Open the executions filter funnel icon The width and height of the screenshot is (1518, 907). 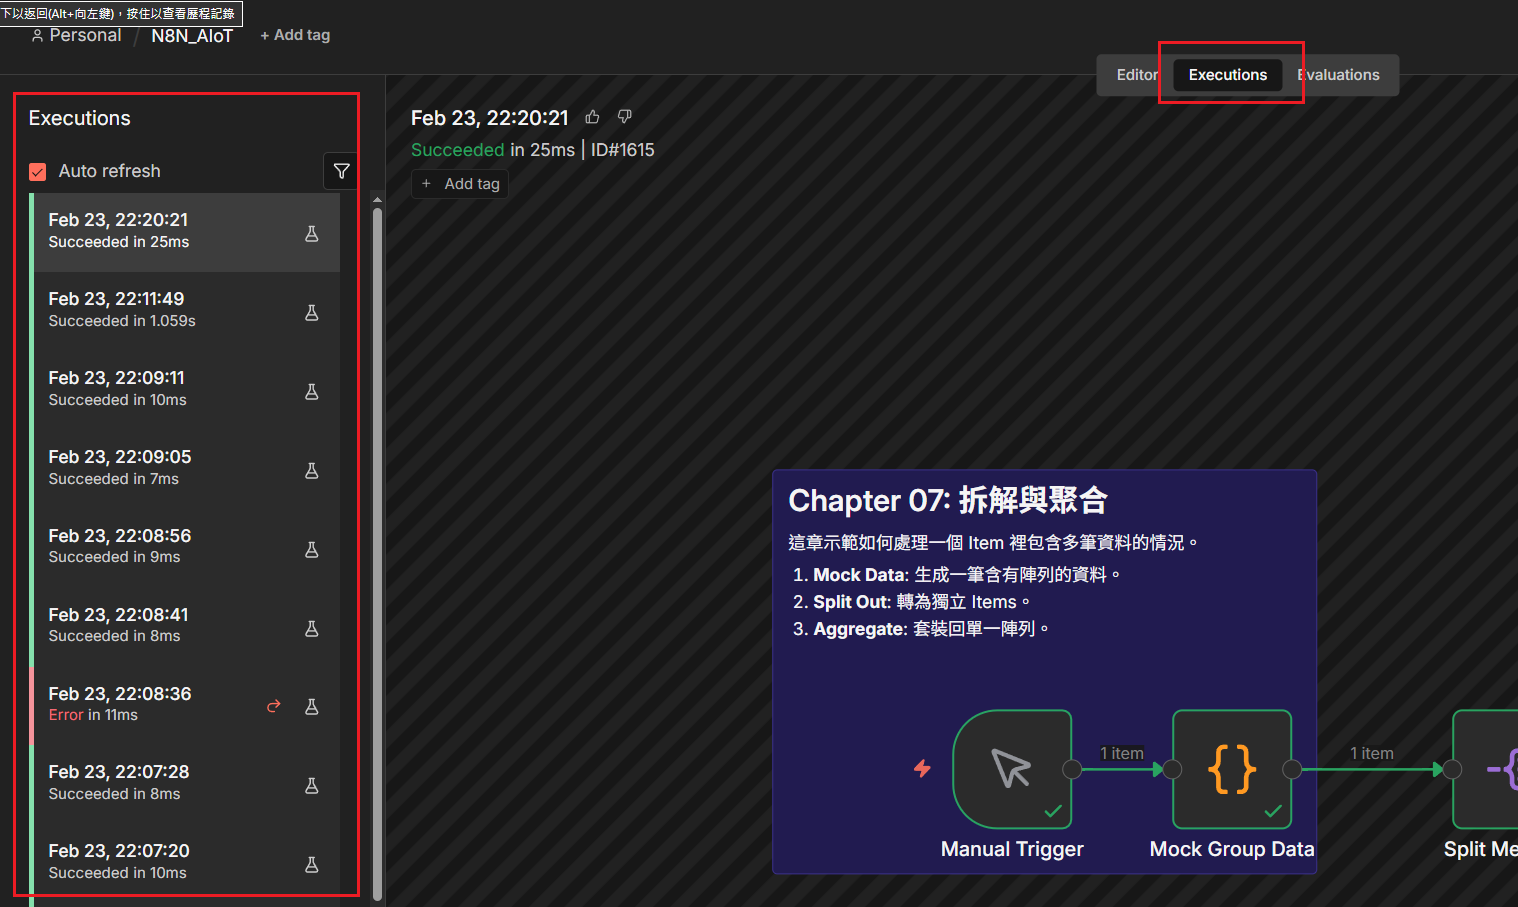341,171
